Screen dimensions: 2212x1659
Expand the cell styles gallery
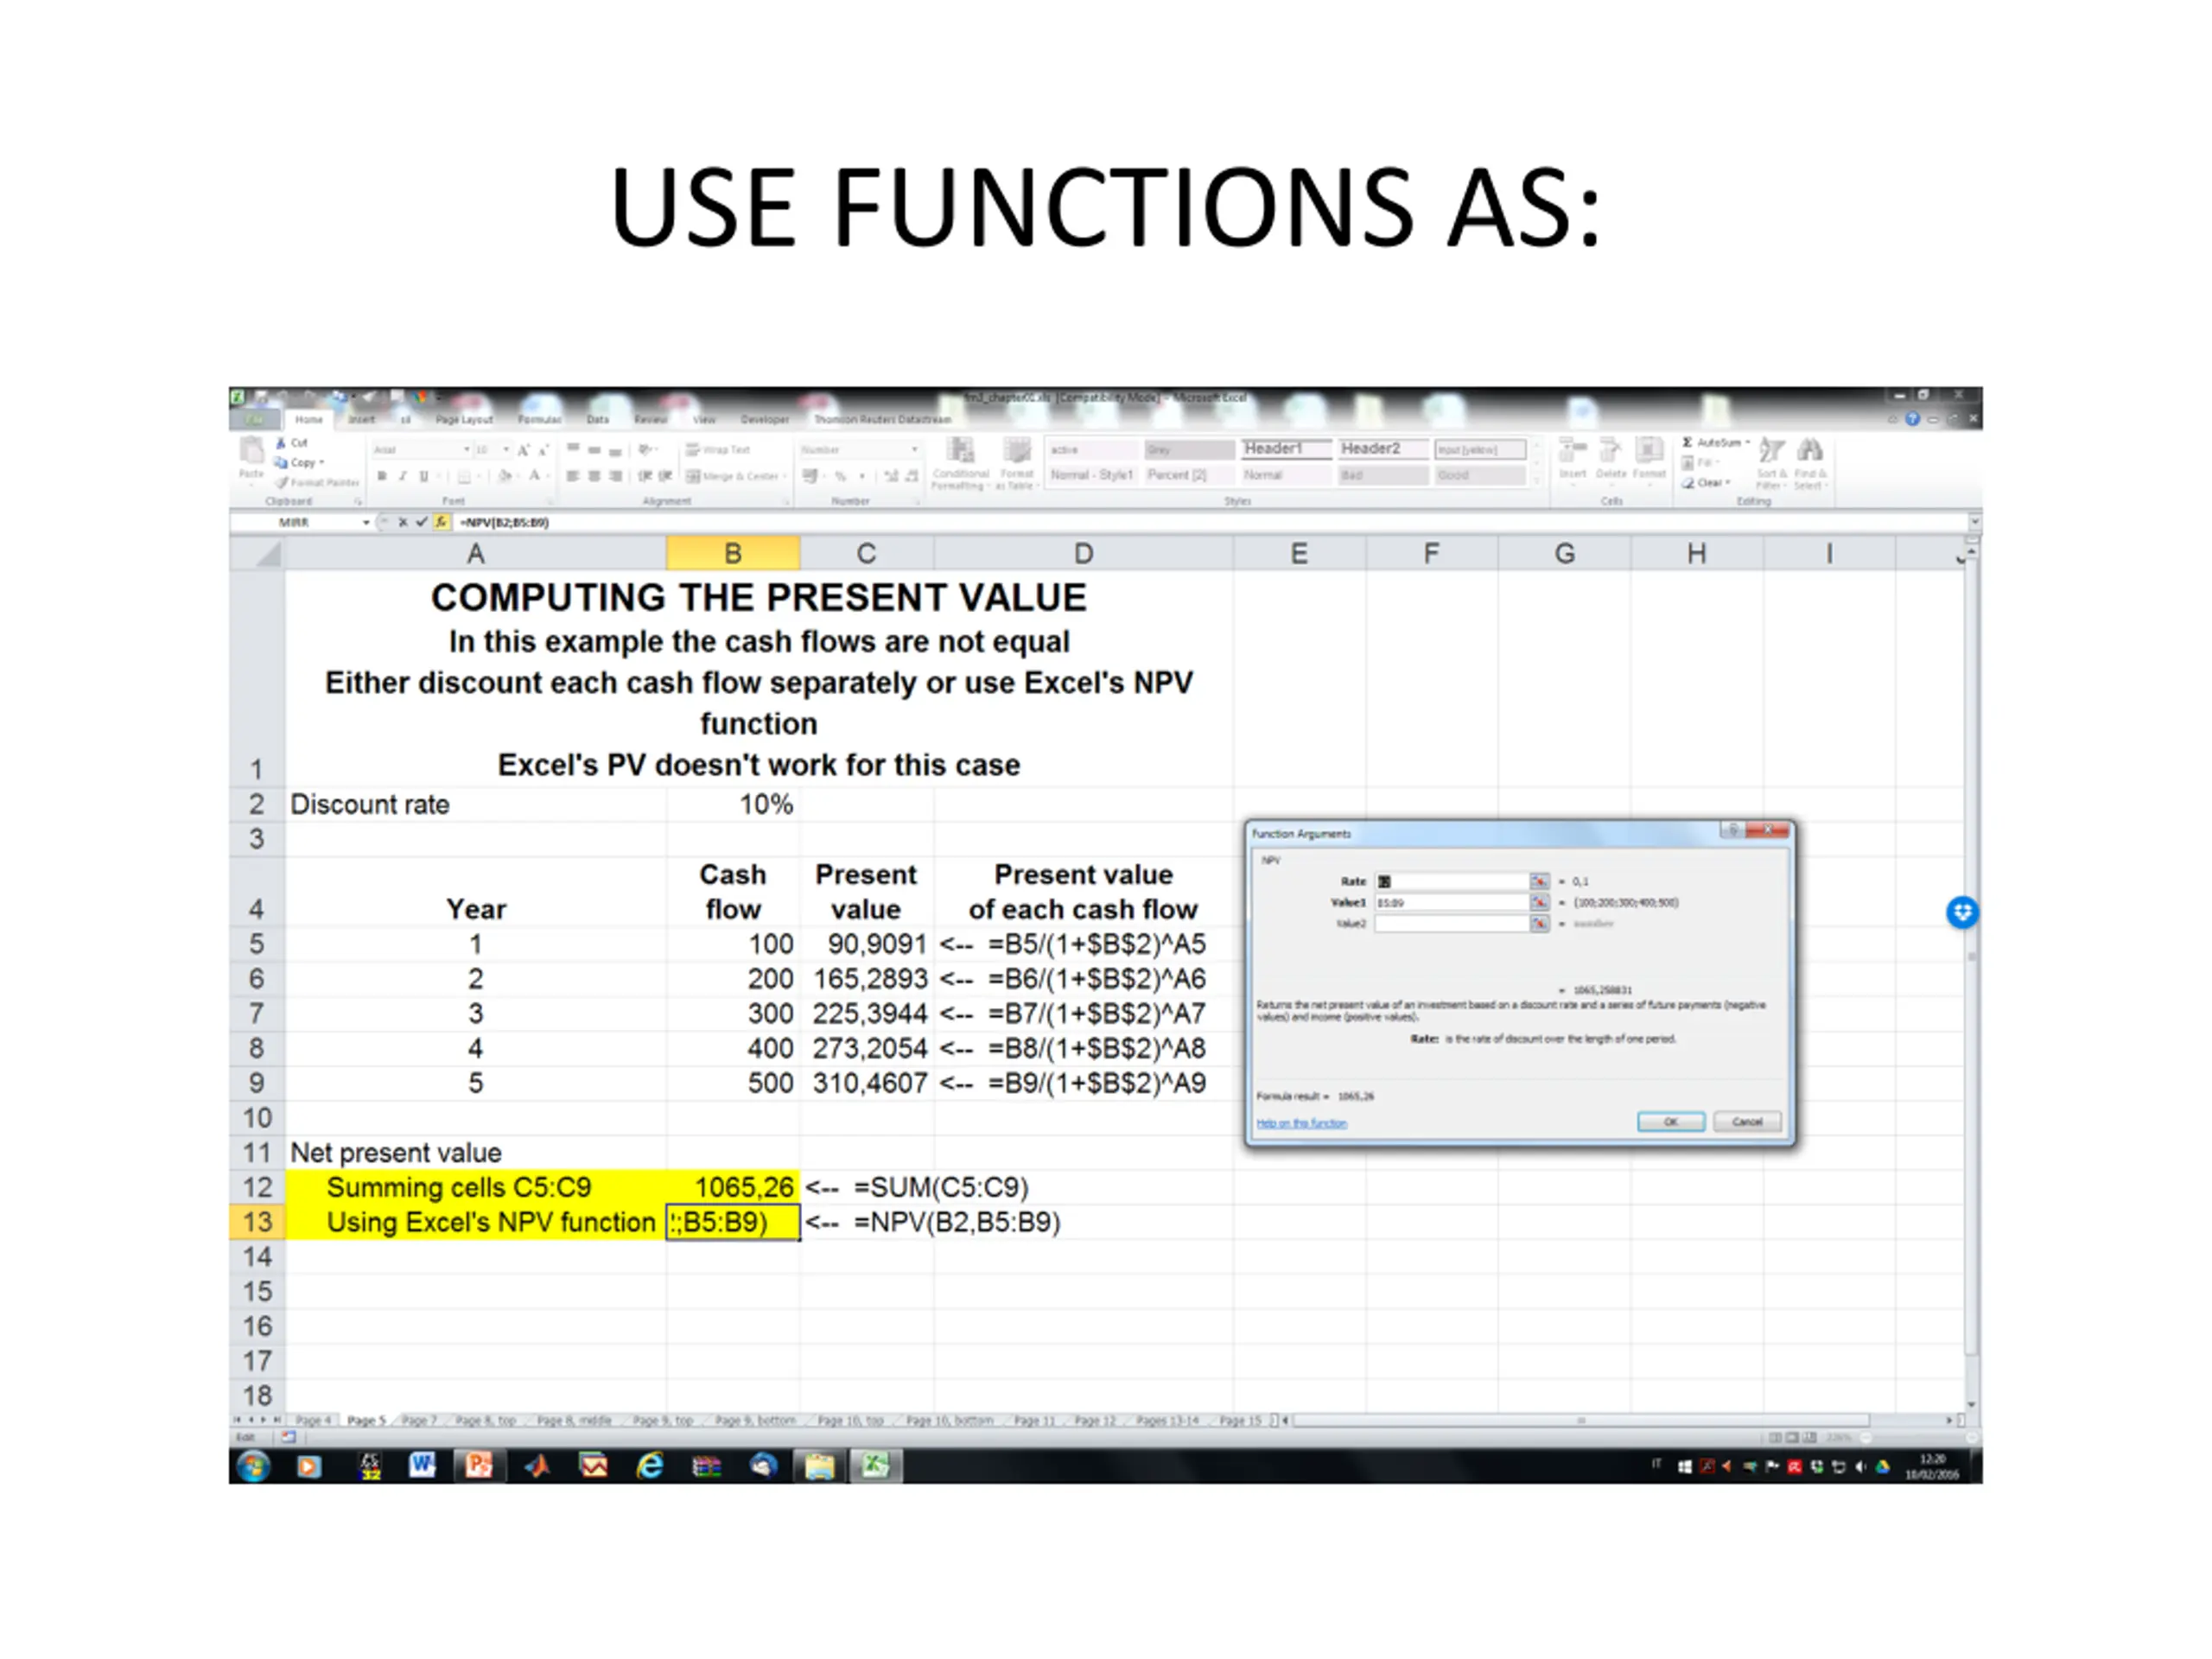pos(1537,482)
